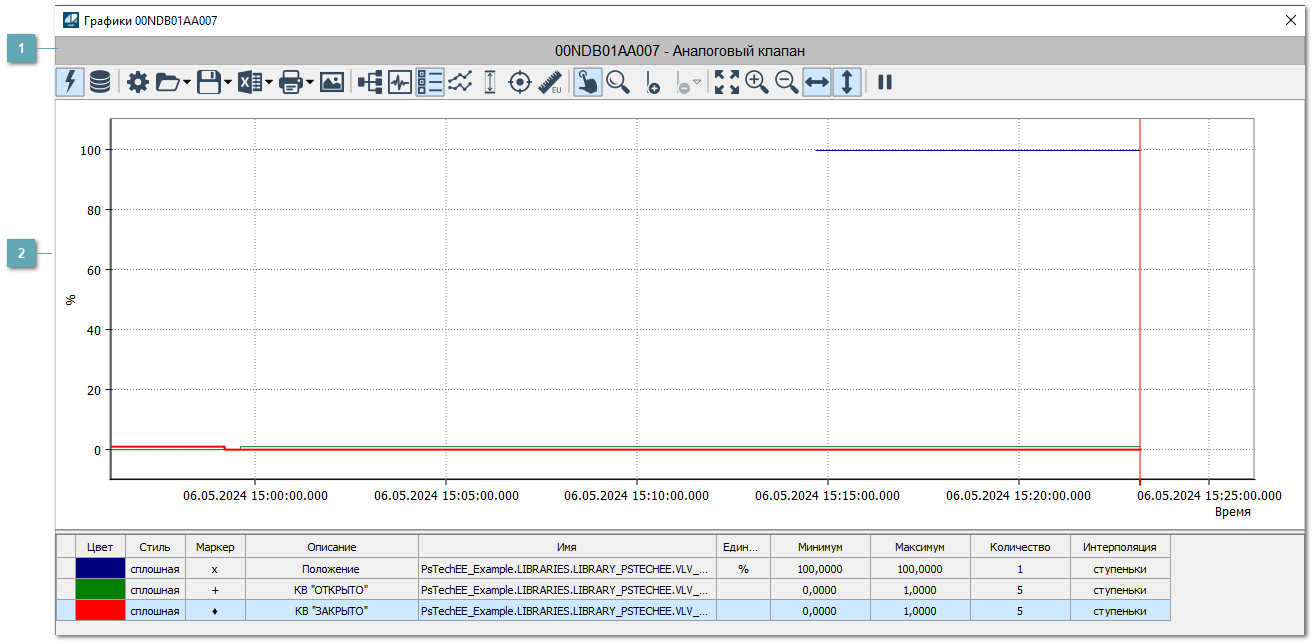Select the Положение row in the legend
1314x644 pixels.
pos(331,568)
